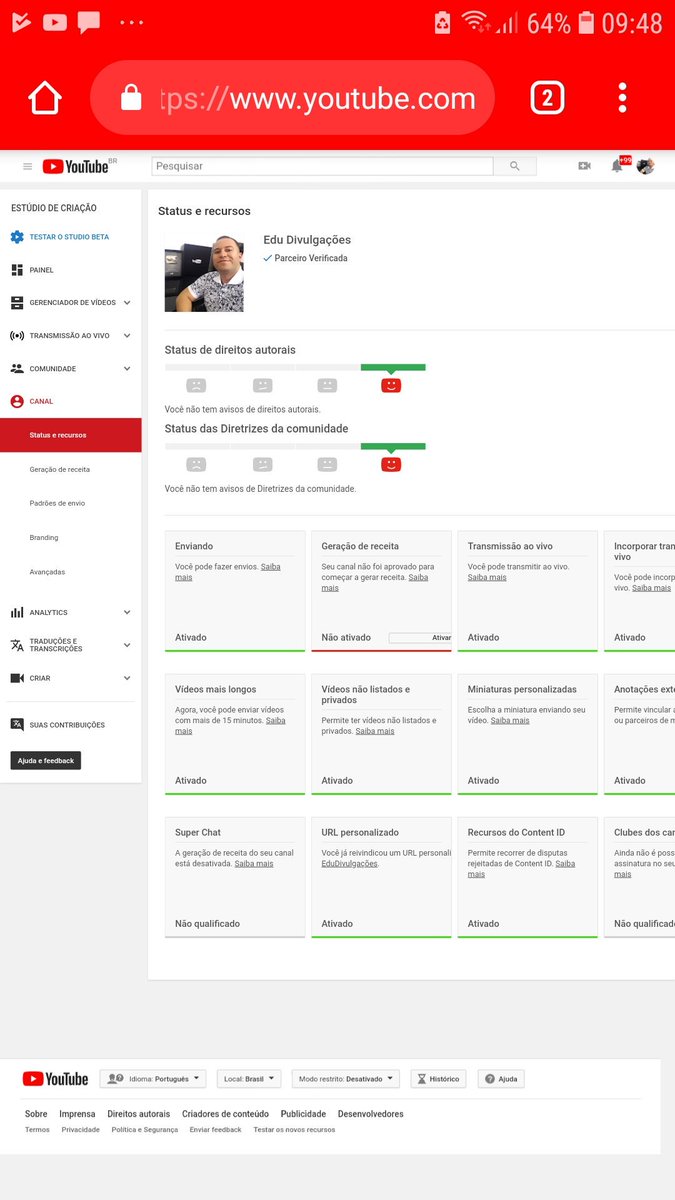Image resolution: width=675 pixels, height=1200 pixels.
Task: Click the direitos autorais green status bar
Action: 393,367
